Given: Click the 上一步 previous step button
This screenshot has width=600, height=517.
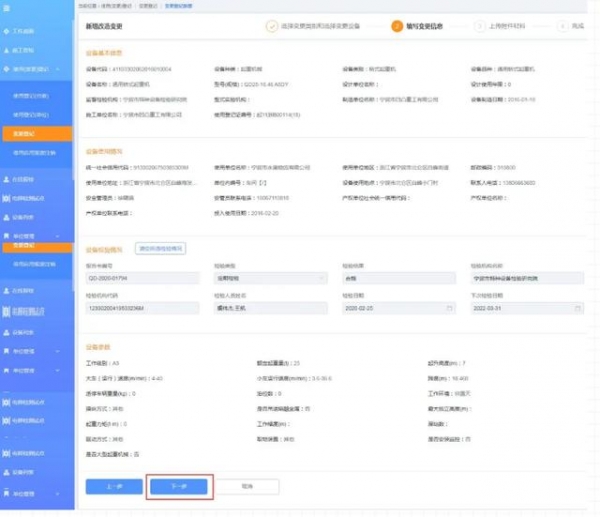Looking at the screenshot, I should (x=112, y=485).
